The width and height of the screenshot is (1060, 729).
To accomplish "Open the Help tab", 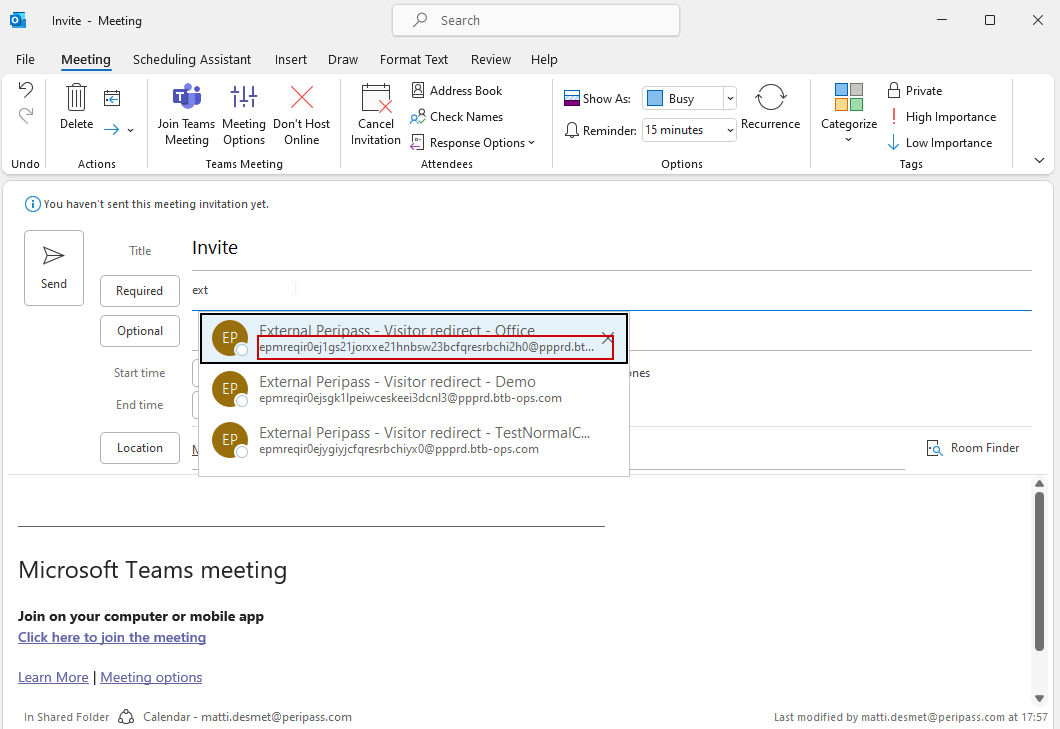I will [x=544, y=60].
